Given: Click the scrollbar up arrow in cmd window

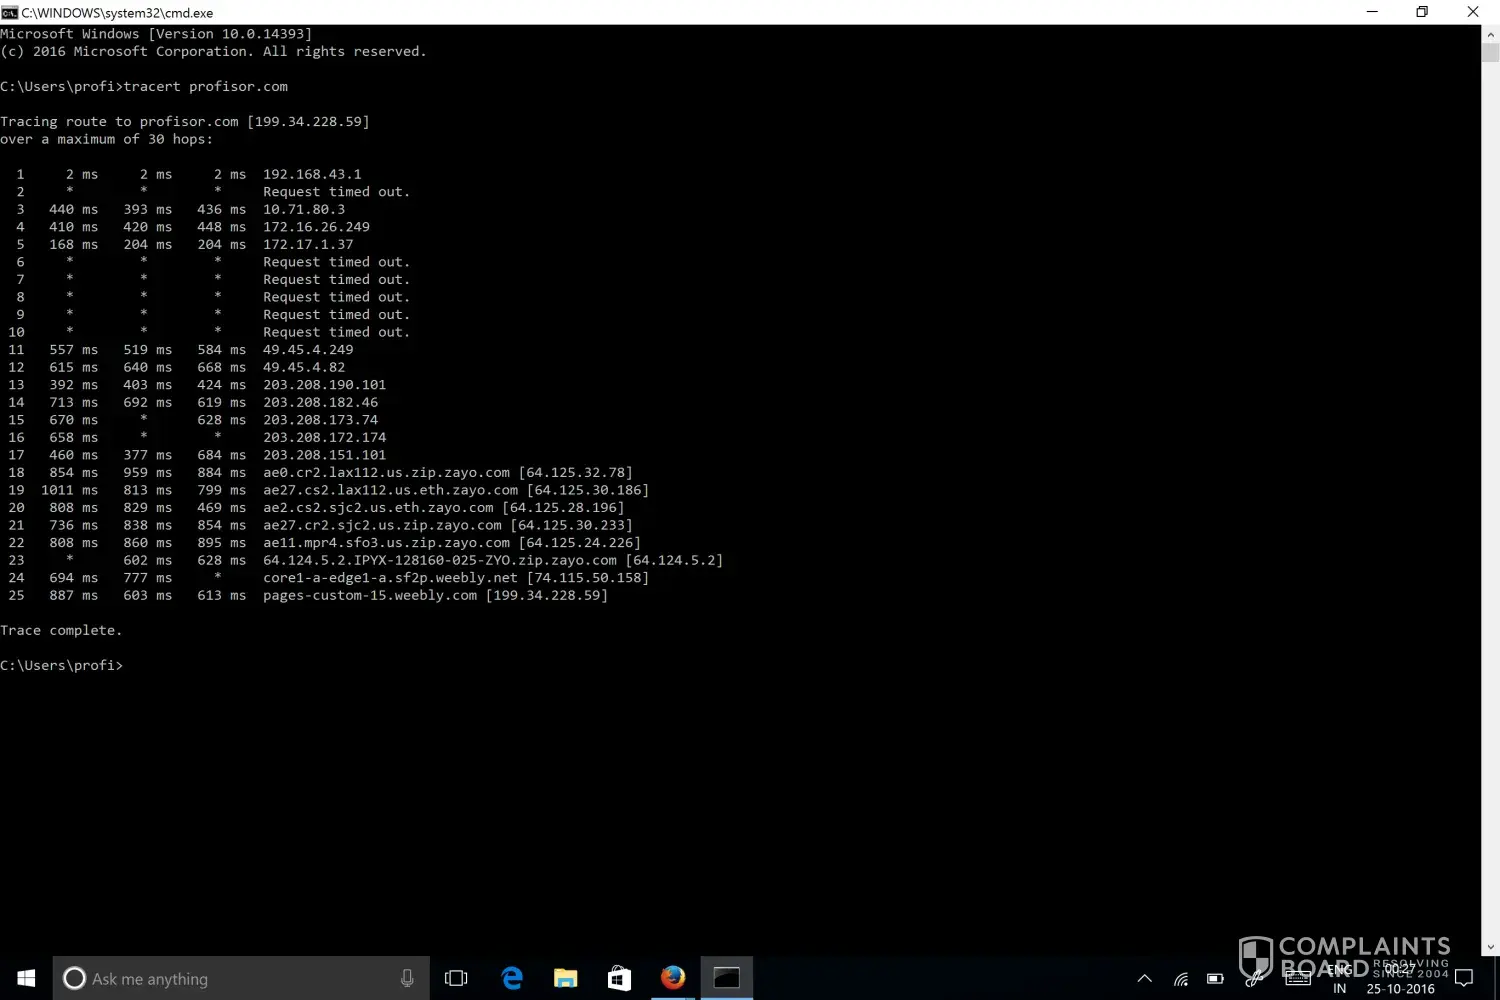Looking at the screenshot, I should 1491,34.
